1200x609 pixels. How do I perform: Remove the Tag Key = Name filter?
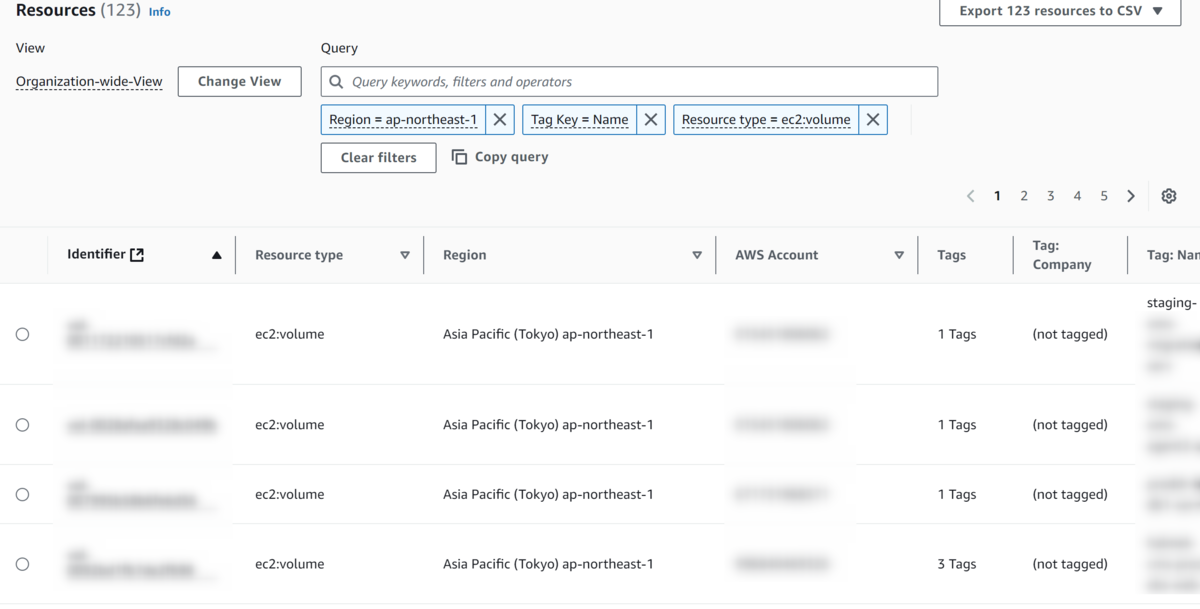(x=651, y=120)
